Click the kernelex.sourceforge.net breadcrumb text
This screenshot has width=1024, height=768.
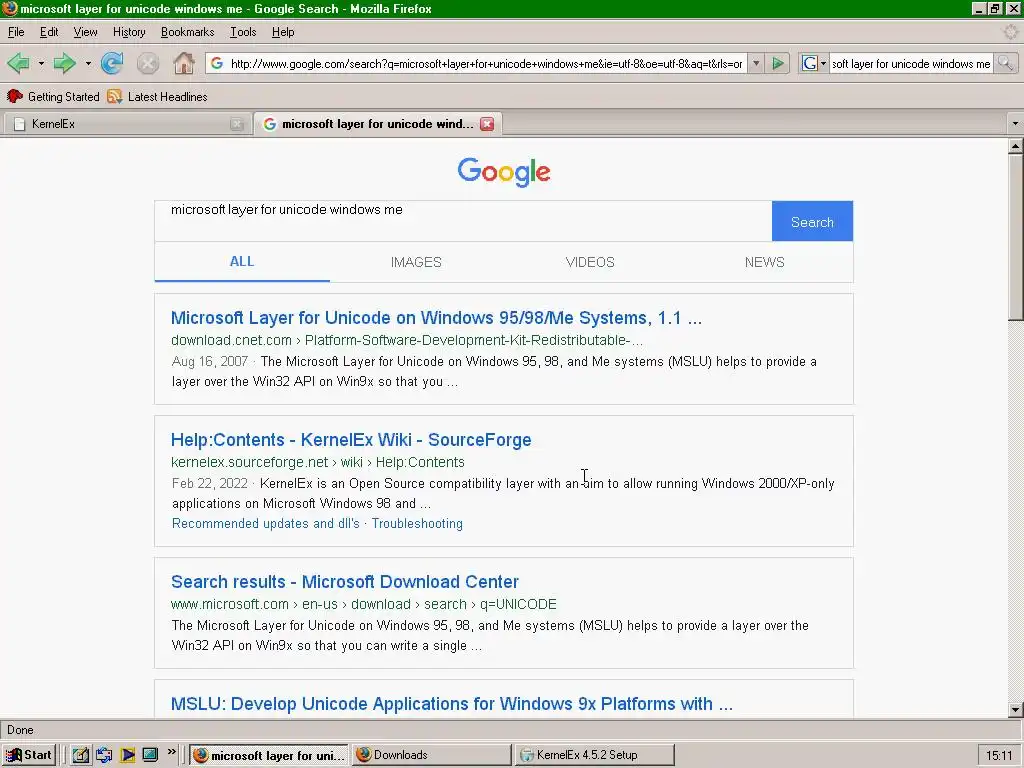click(x=318, y=462)
